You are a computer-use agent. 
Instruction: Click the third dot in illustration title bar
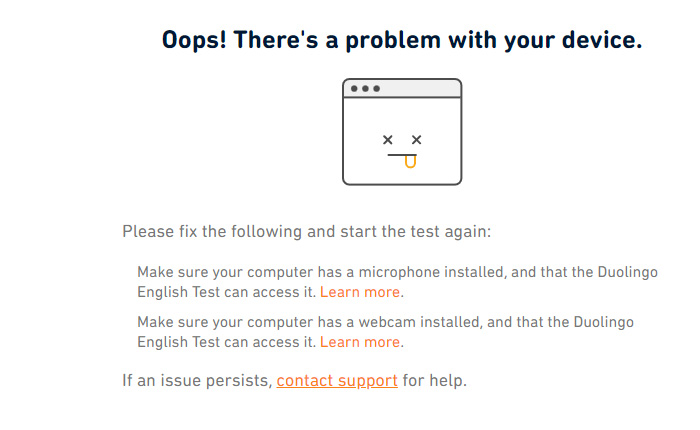(x=376, y=88)
